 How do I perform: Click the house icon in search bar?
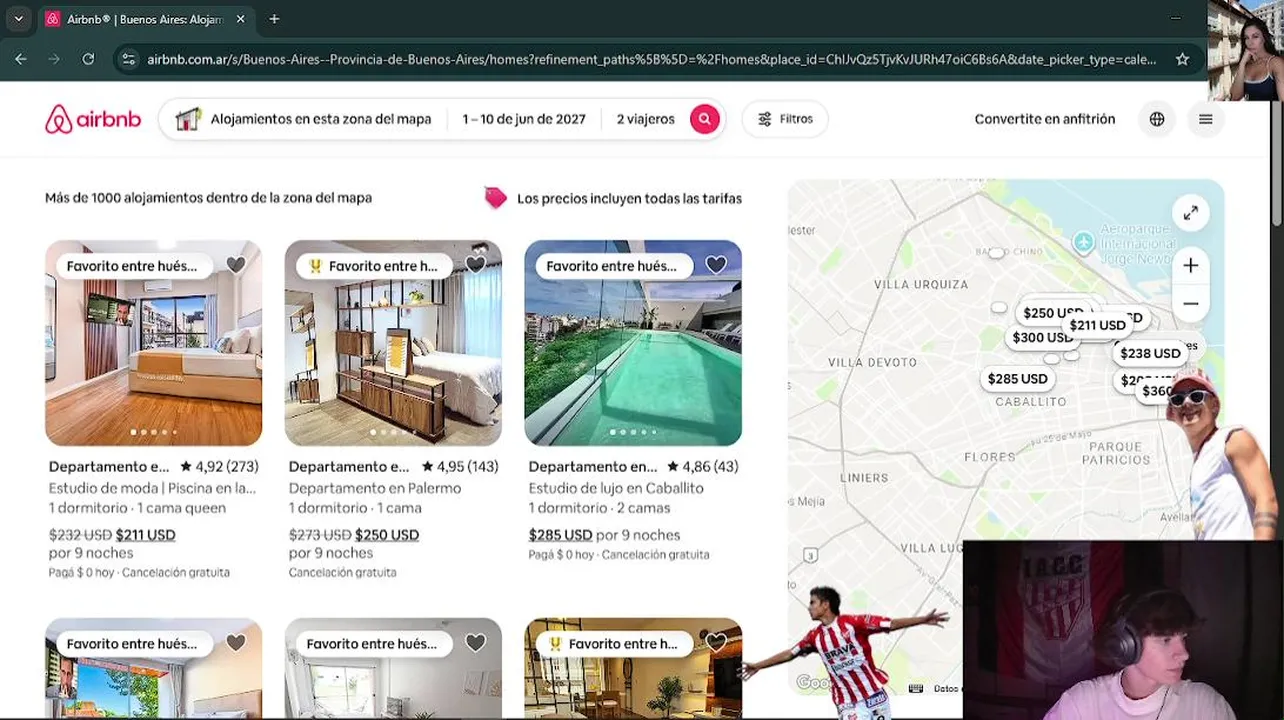(x=187, y=119)
